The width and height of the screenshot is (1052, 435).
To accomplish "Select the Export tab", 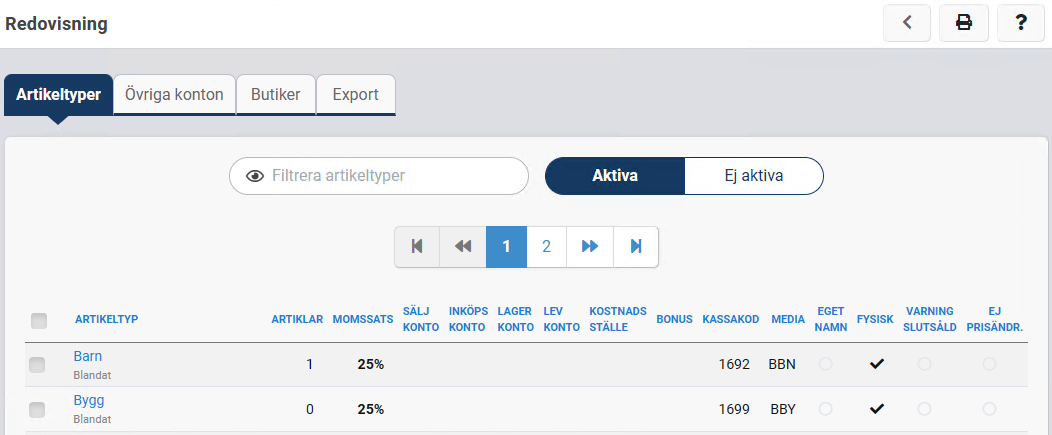I will click(x=355, y=95).
